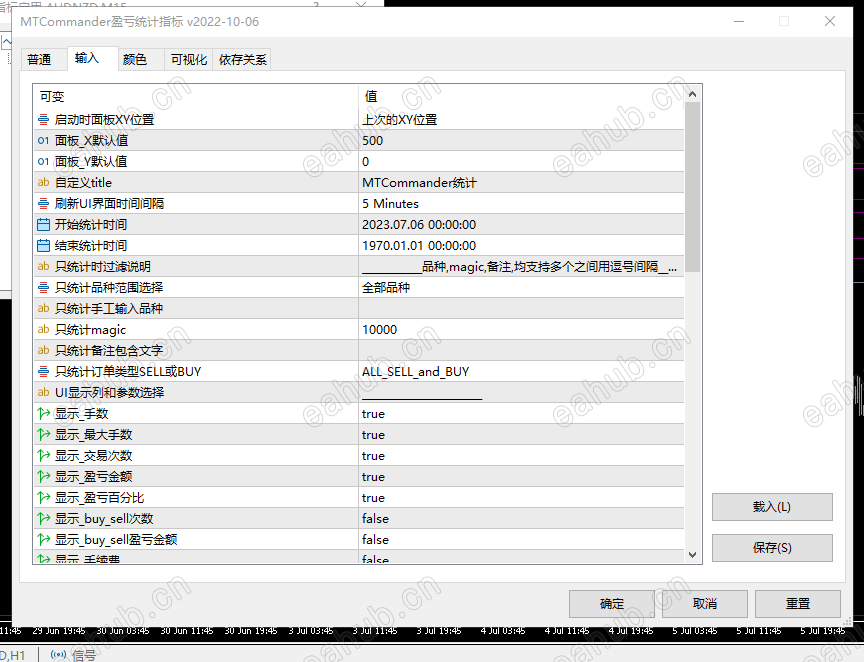Image resolution: width=864 pixels, height=662 pixels.
Task: Click the bool icon beside 显示_交易次数
Action: point(44,455)
